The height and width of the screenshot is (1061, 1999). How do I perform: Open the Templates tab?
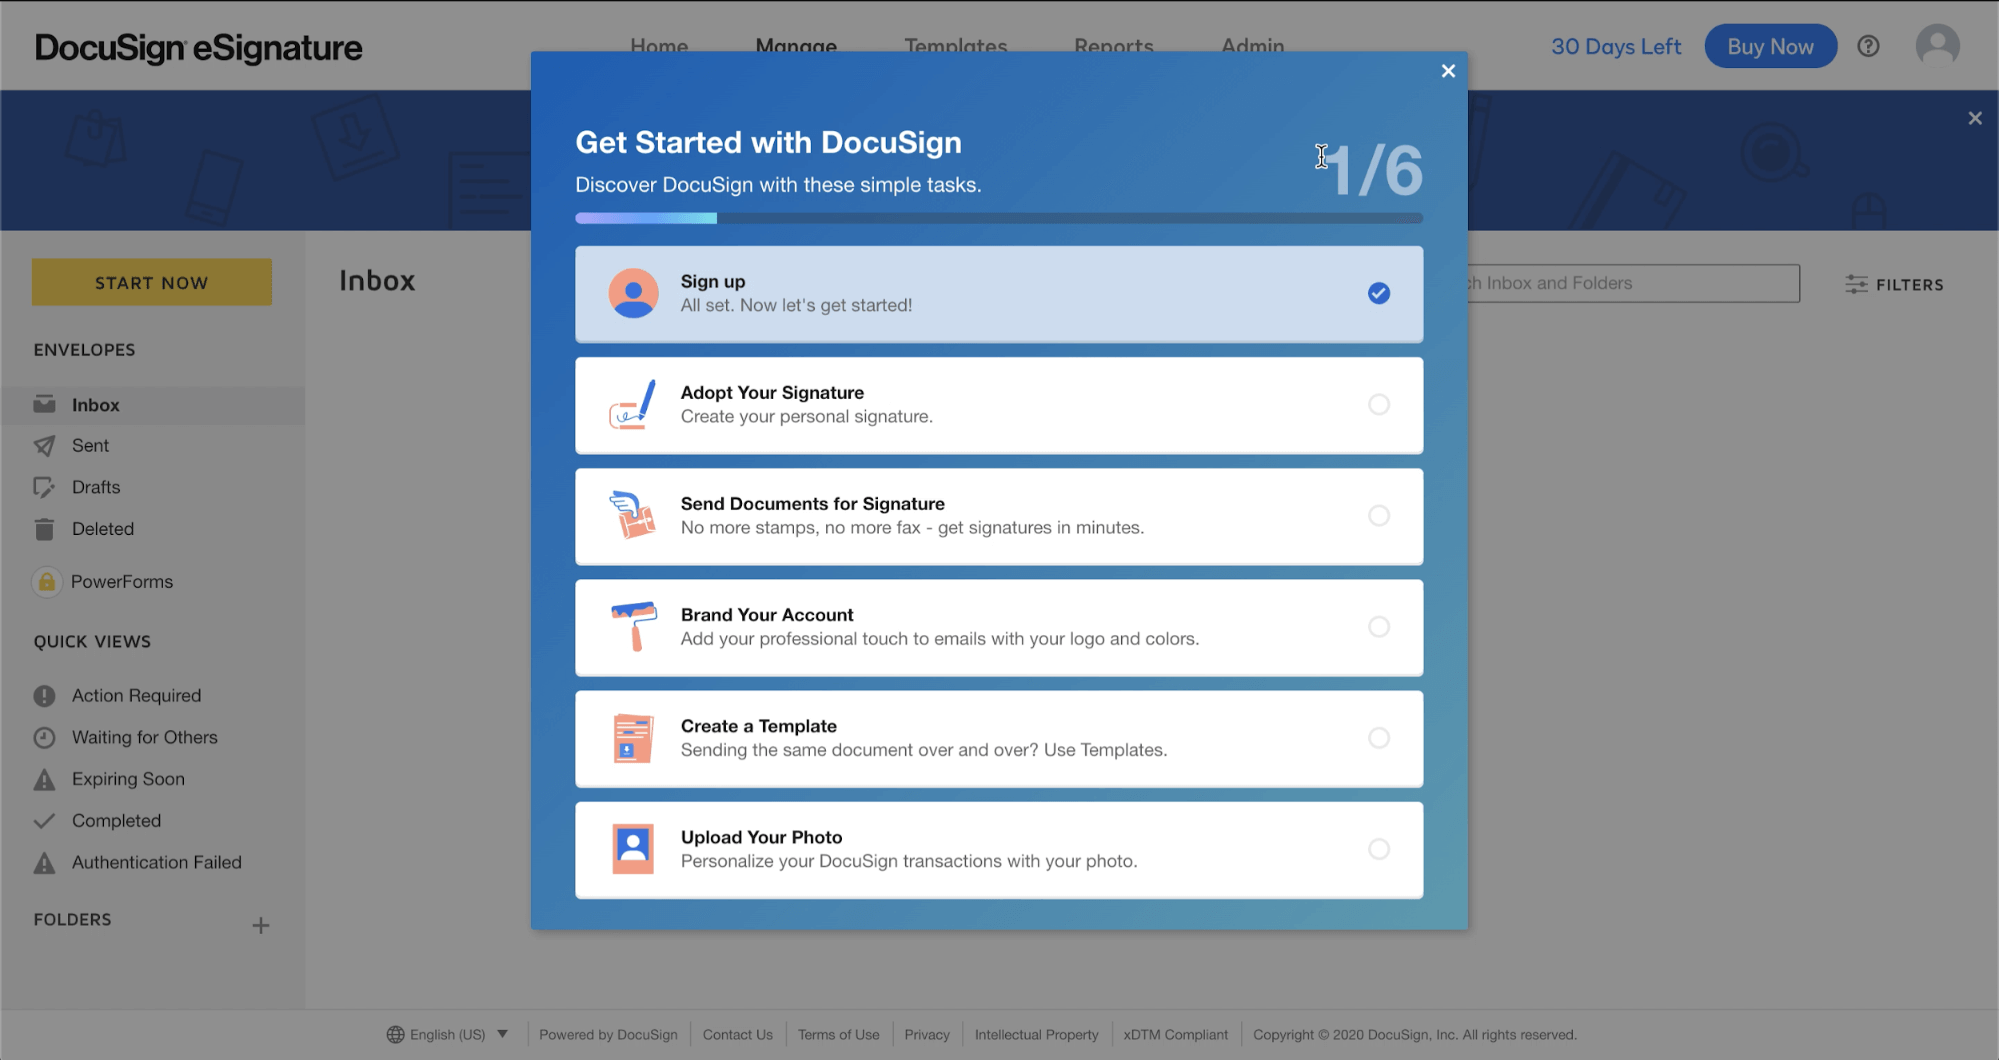click(x=956, y=46)
